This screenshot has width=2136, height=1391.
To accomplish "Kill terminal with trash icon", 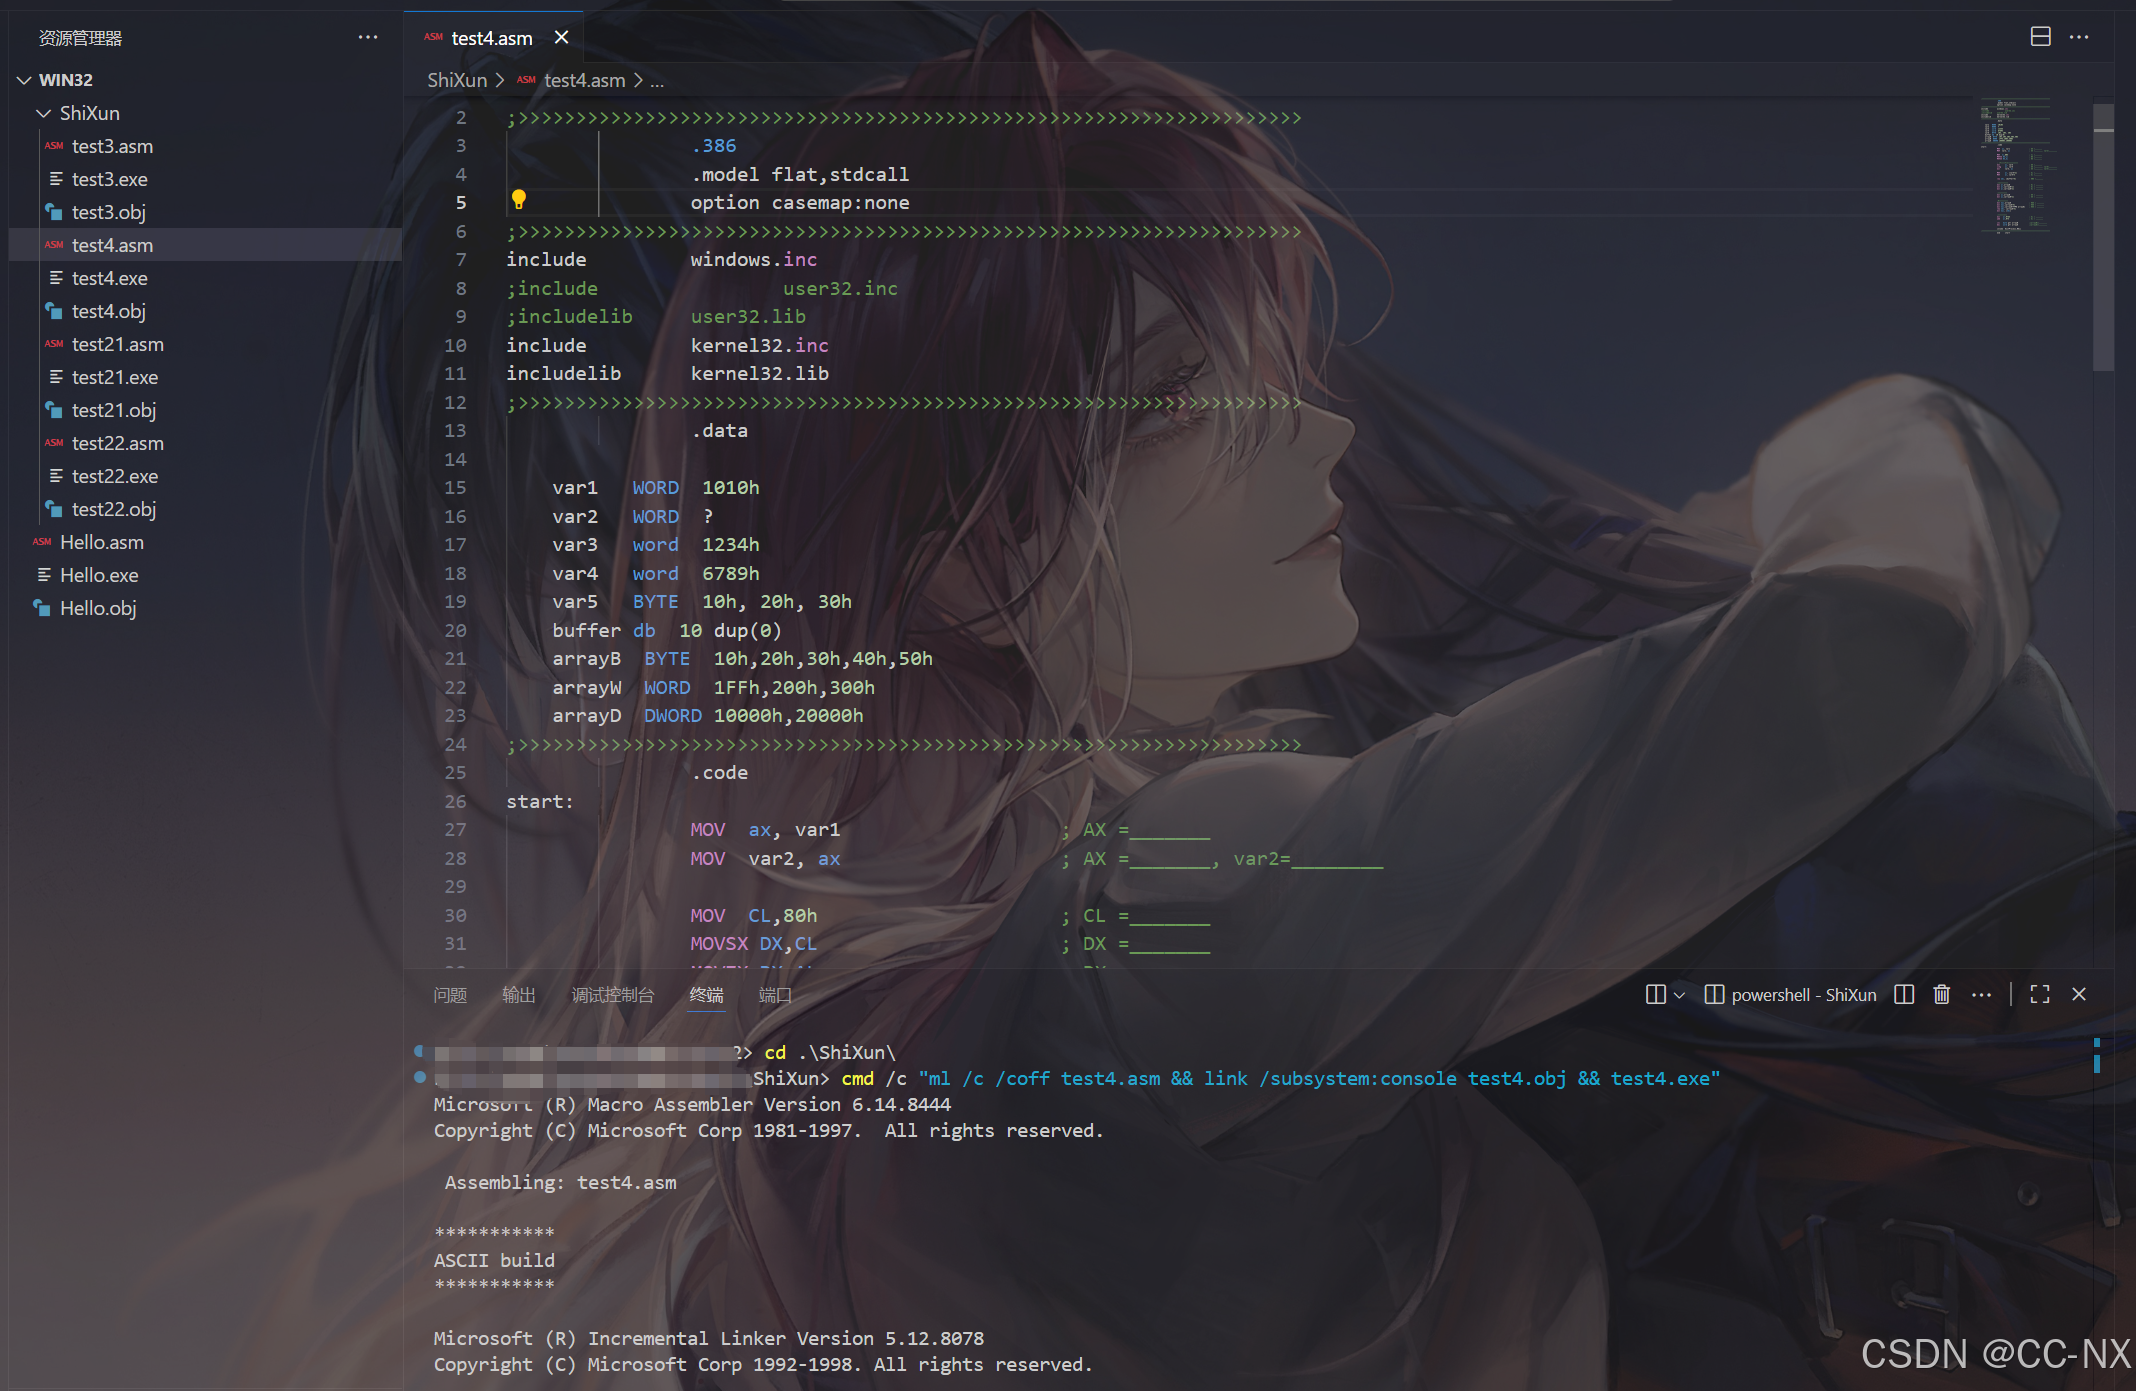I will click(x=1942, y=994).
